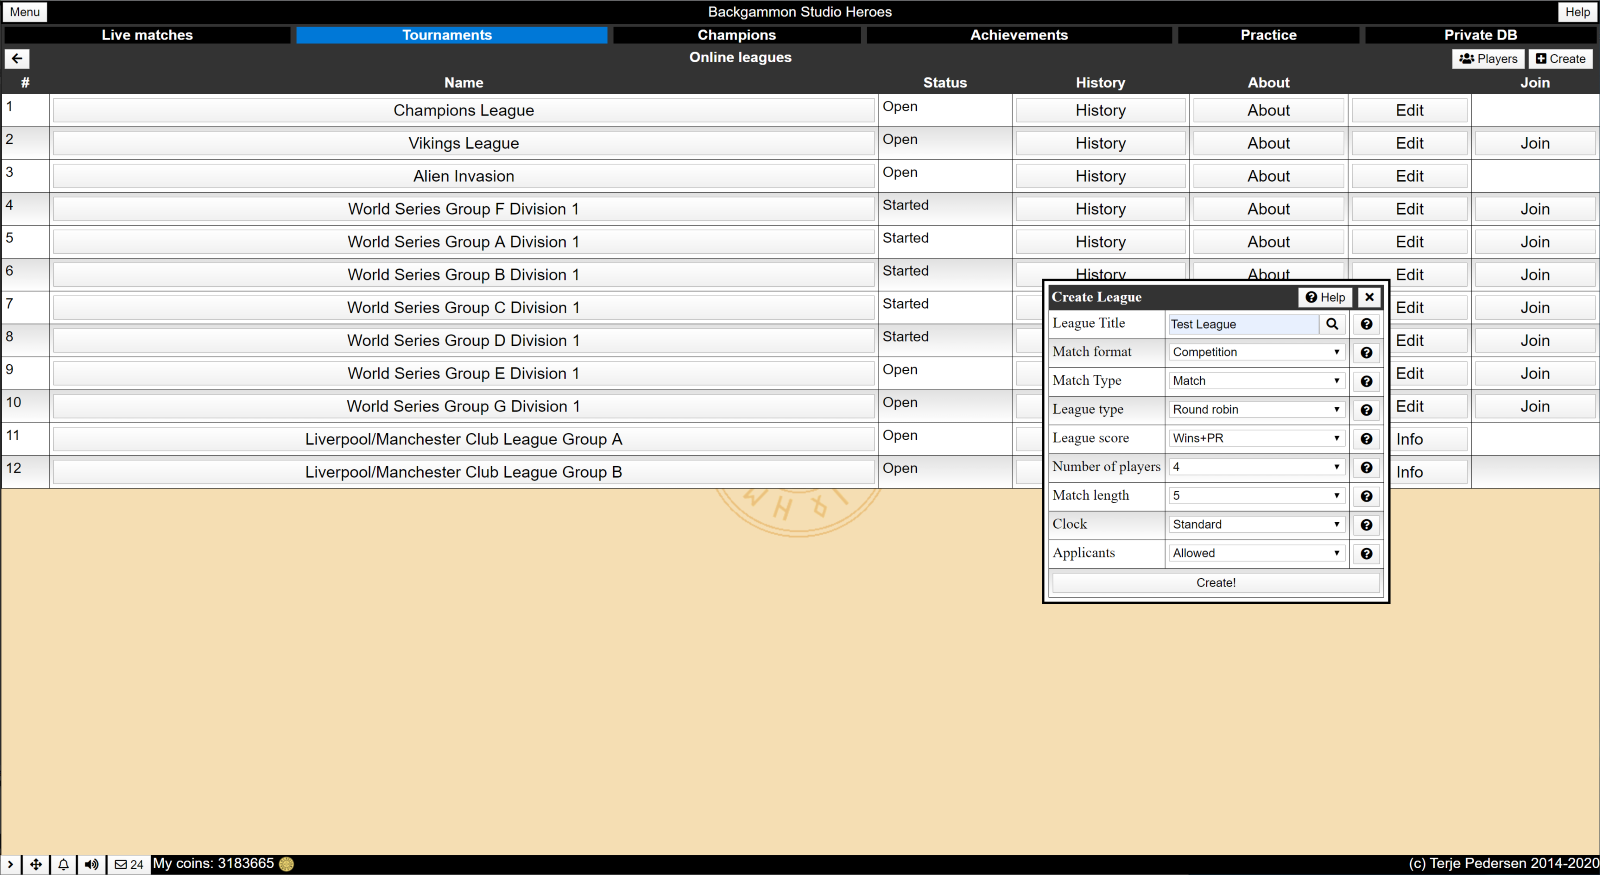1600x875 pixels.
Task: Mute sound using the speaker icon
Action: click(x=91, y=865)
